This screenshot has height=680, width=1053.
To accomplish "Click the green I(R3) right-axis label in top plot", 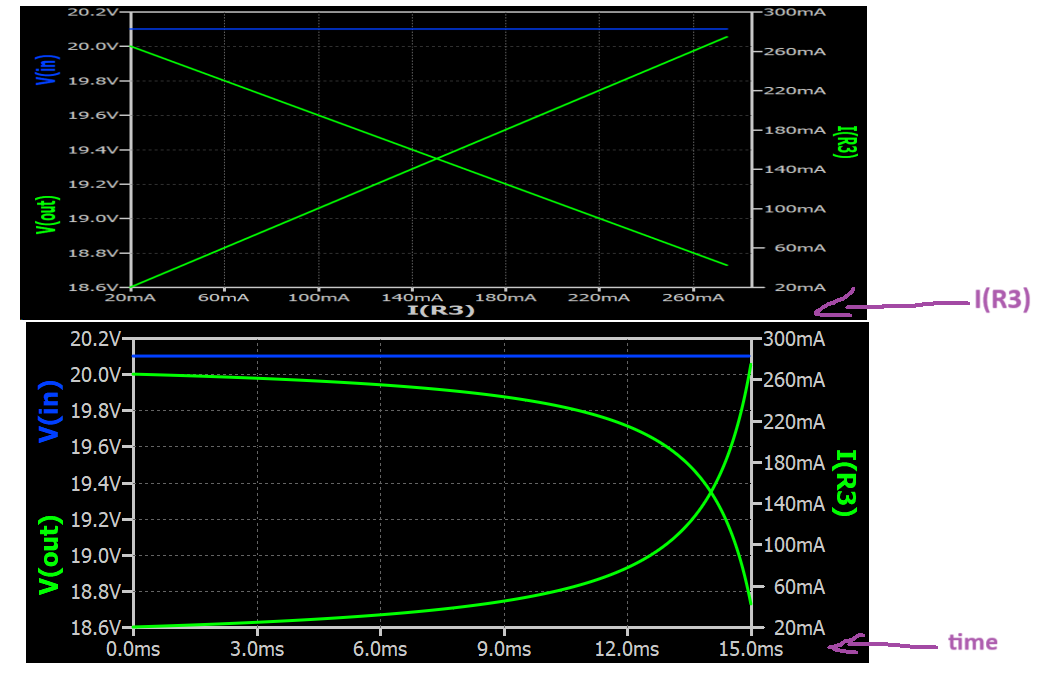I will click(x=845, y=142).
